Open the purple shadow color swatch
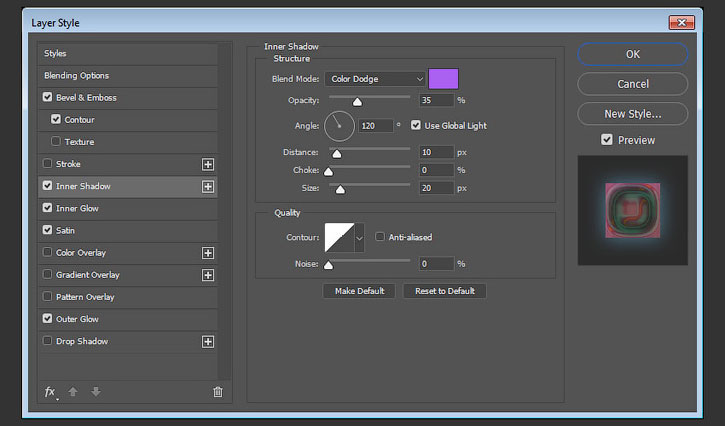The width and height of the screenshot is (725, 426). (443, 79)
